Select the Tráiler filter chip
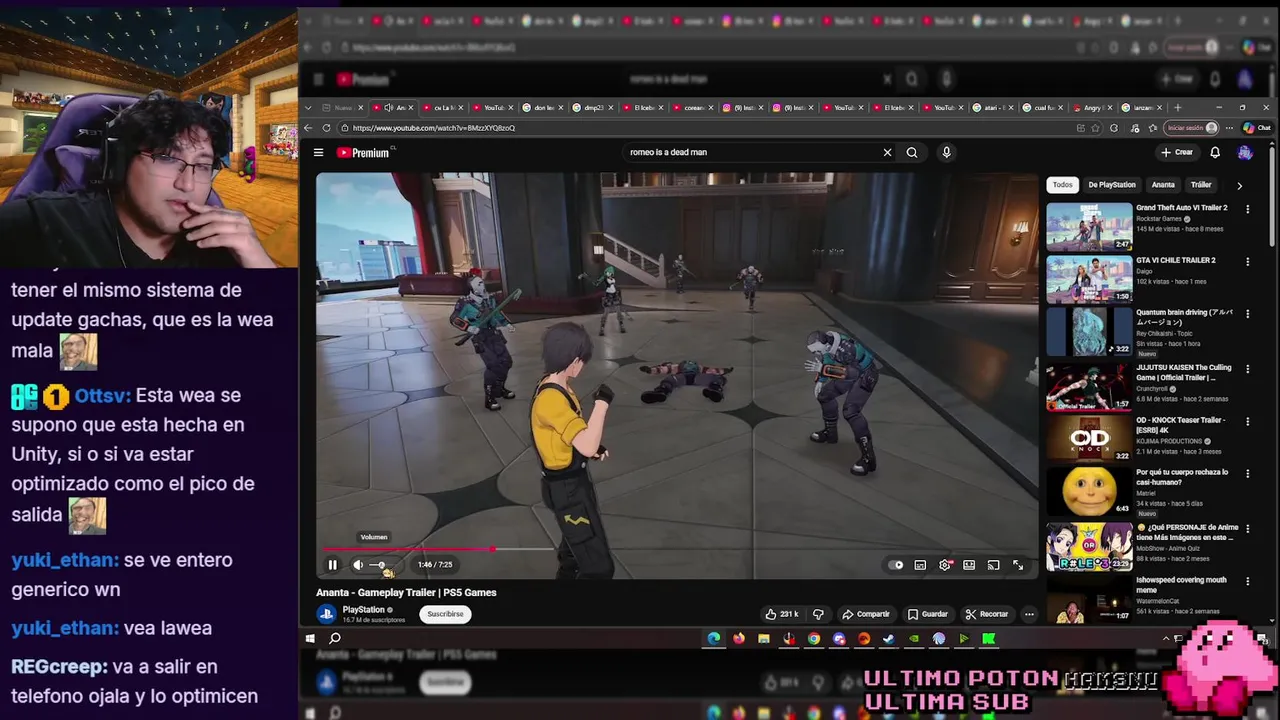This screenshot has height=720, width=1280. tap(1201, 185)
